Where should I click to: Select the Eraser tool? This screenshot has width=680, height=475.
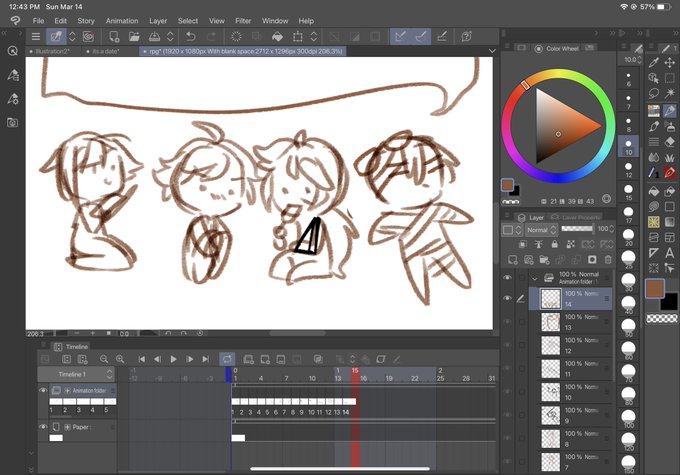[x=670, y=142]
